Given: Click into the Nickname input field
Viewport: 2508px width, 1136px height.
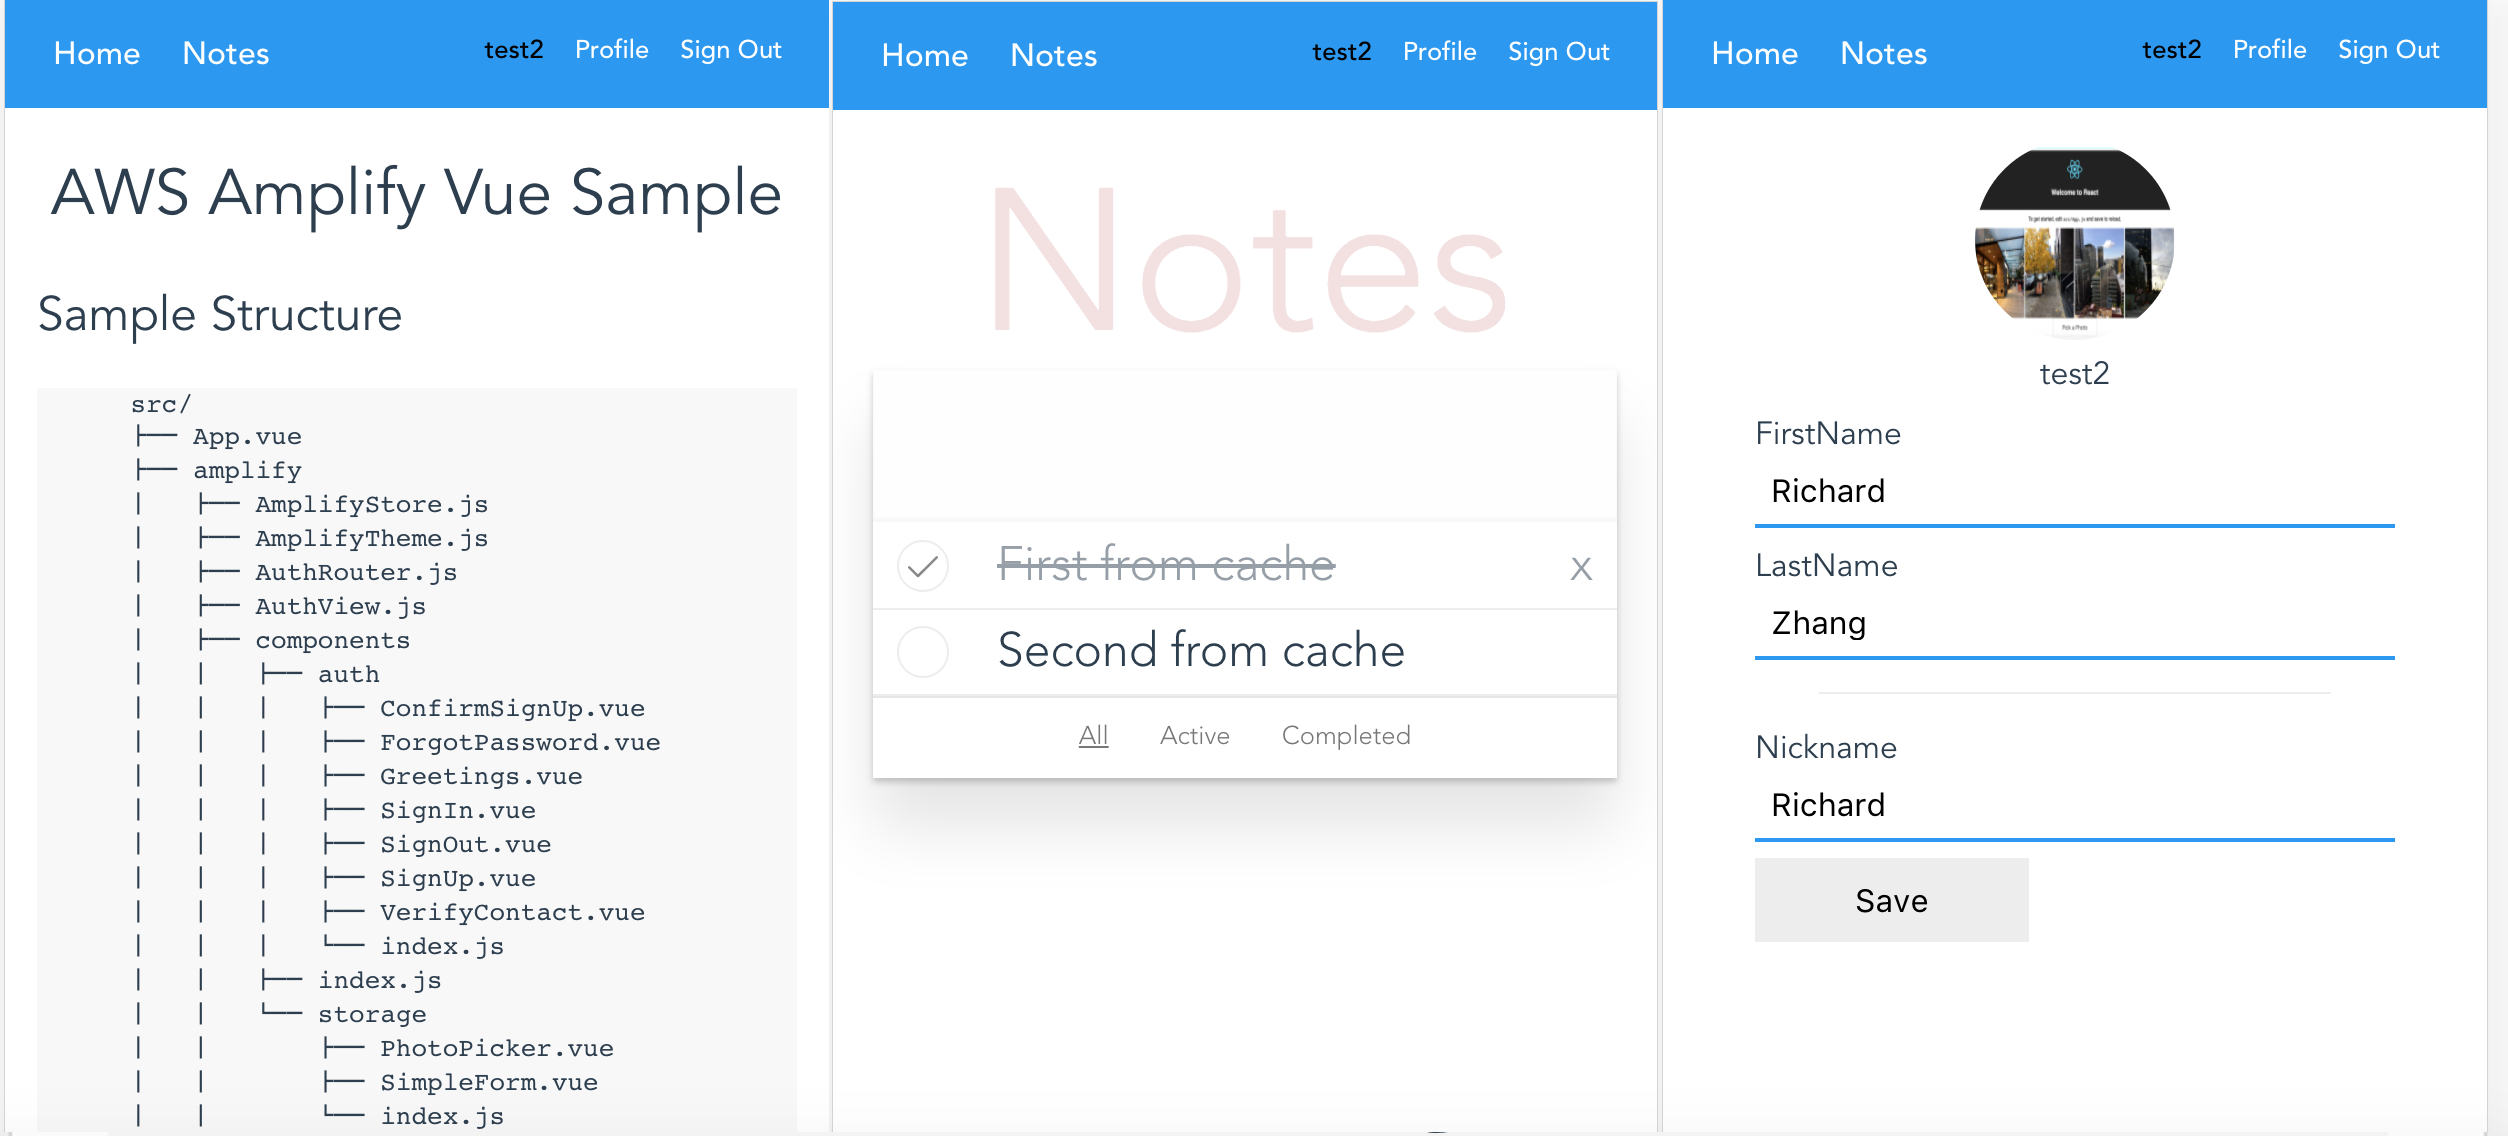Looking at the screenshot, I should 2073,806.
